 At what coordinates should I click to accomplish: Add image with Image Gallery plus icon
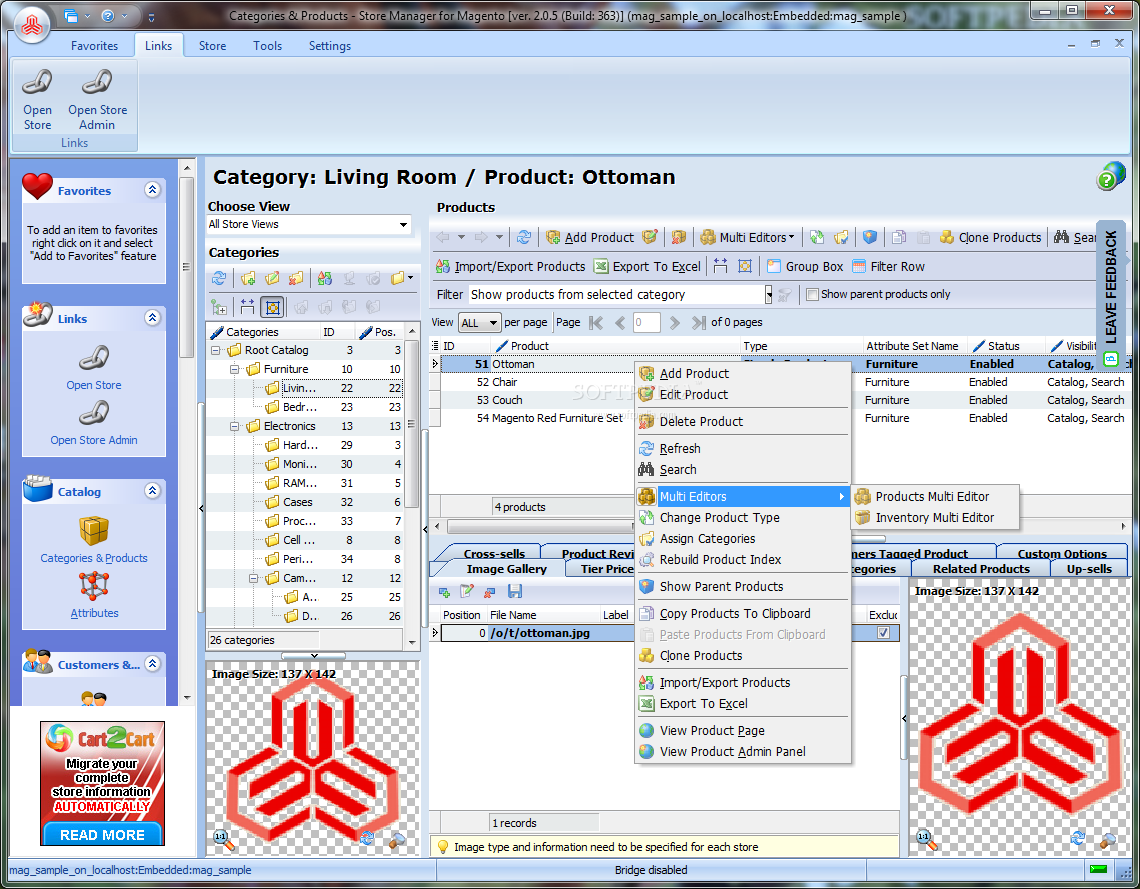444,592
